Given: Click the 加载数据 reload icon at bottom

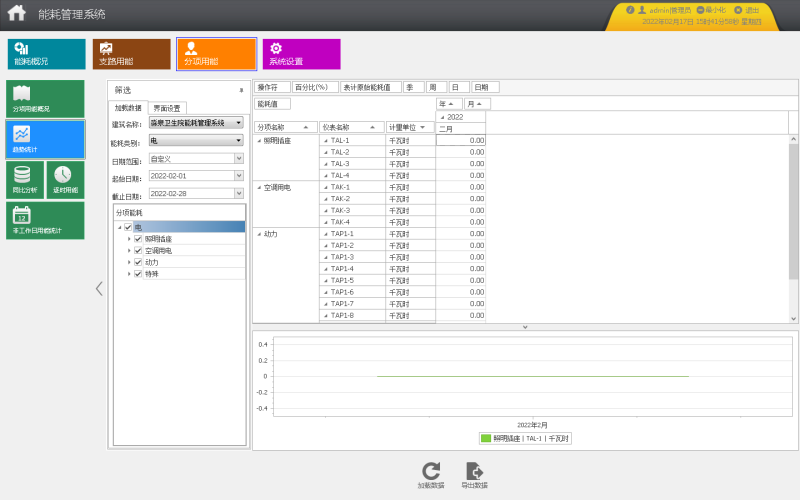Looking at the screenshot, I should [x=431, y=471].
